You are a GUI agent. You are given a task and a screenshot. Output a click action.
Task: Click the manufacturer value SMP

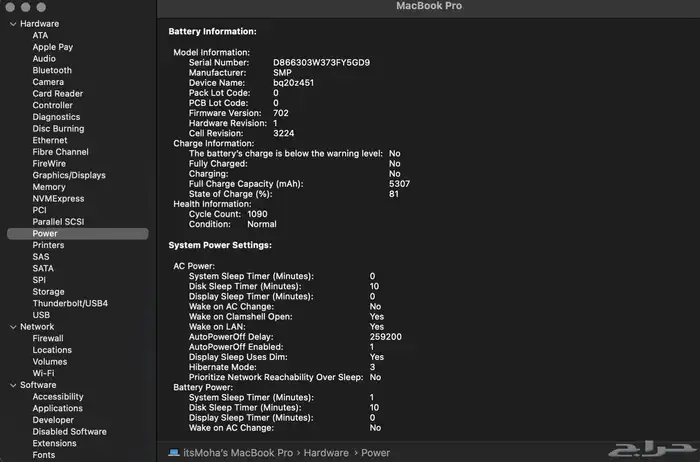point(282,72)
